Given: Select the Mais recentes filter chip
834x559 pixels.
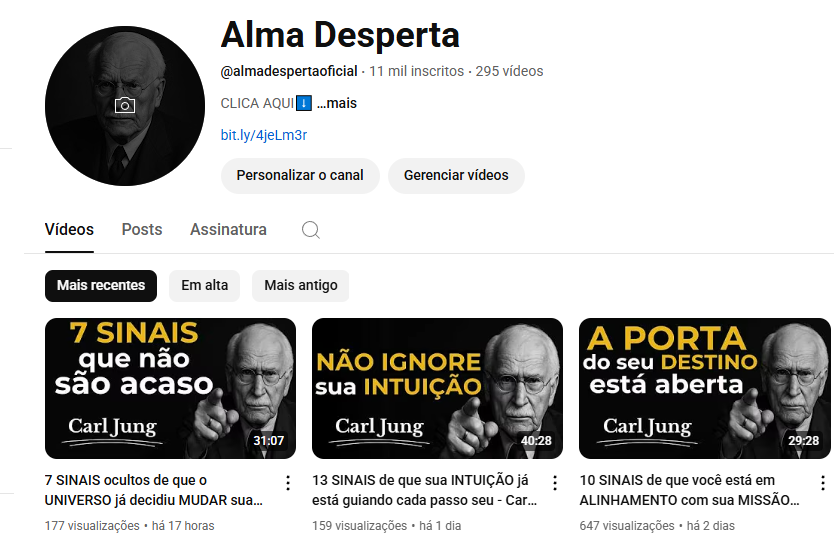Looking at the screenshot, I should 101,286.
